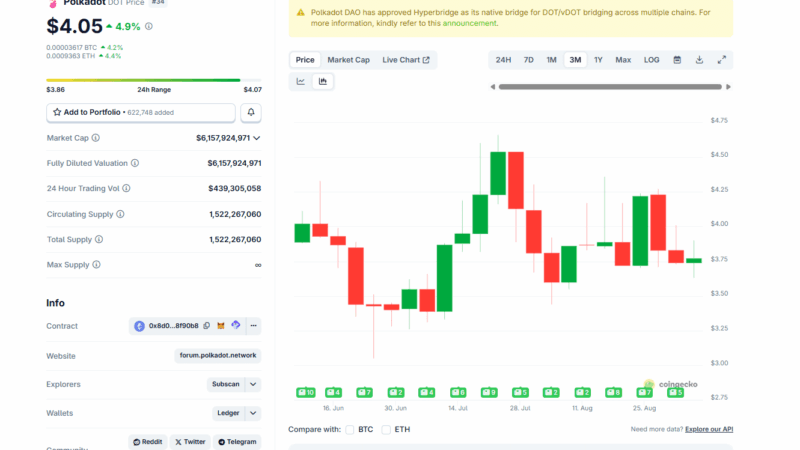Follow the Explore our API link
The height and width of the screenshot is (450, 800).
(x=709, y=429)
